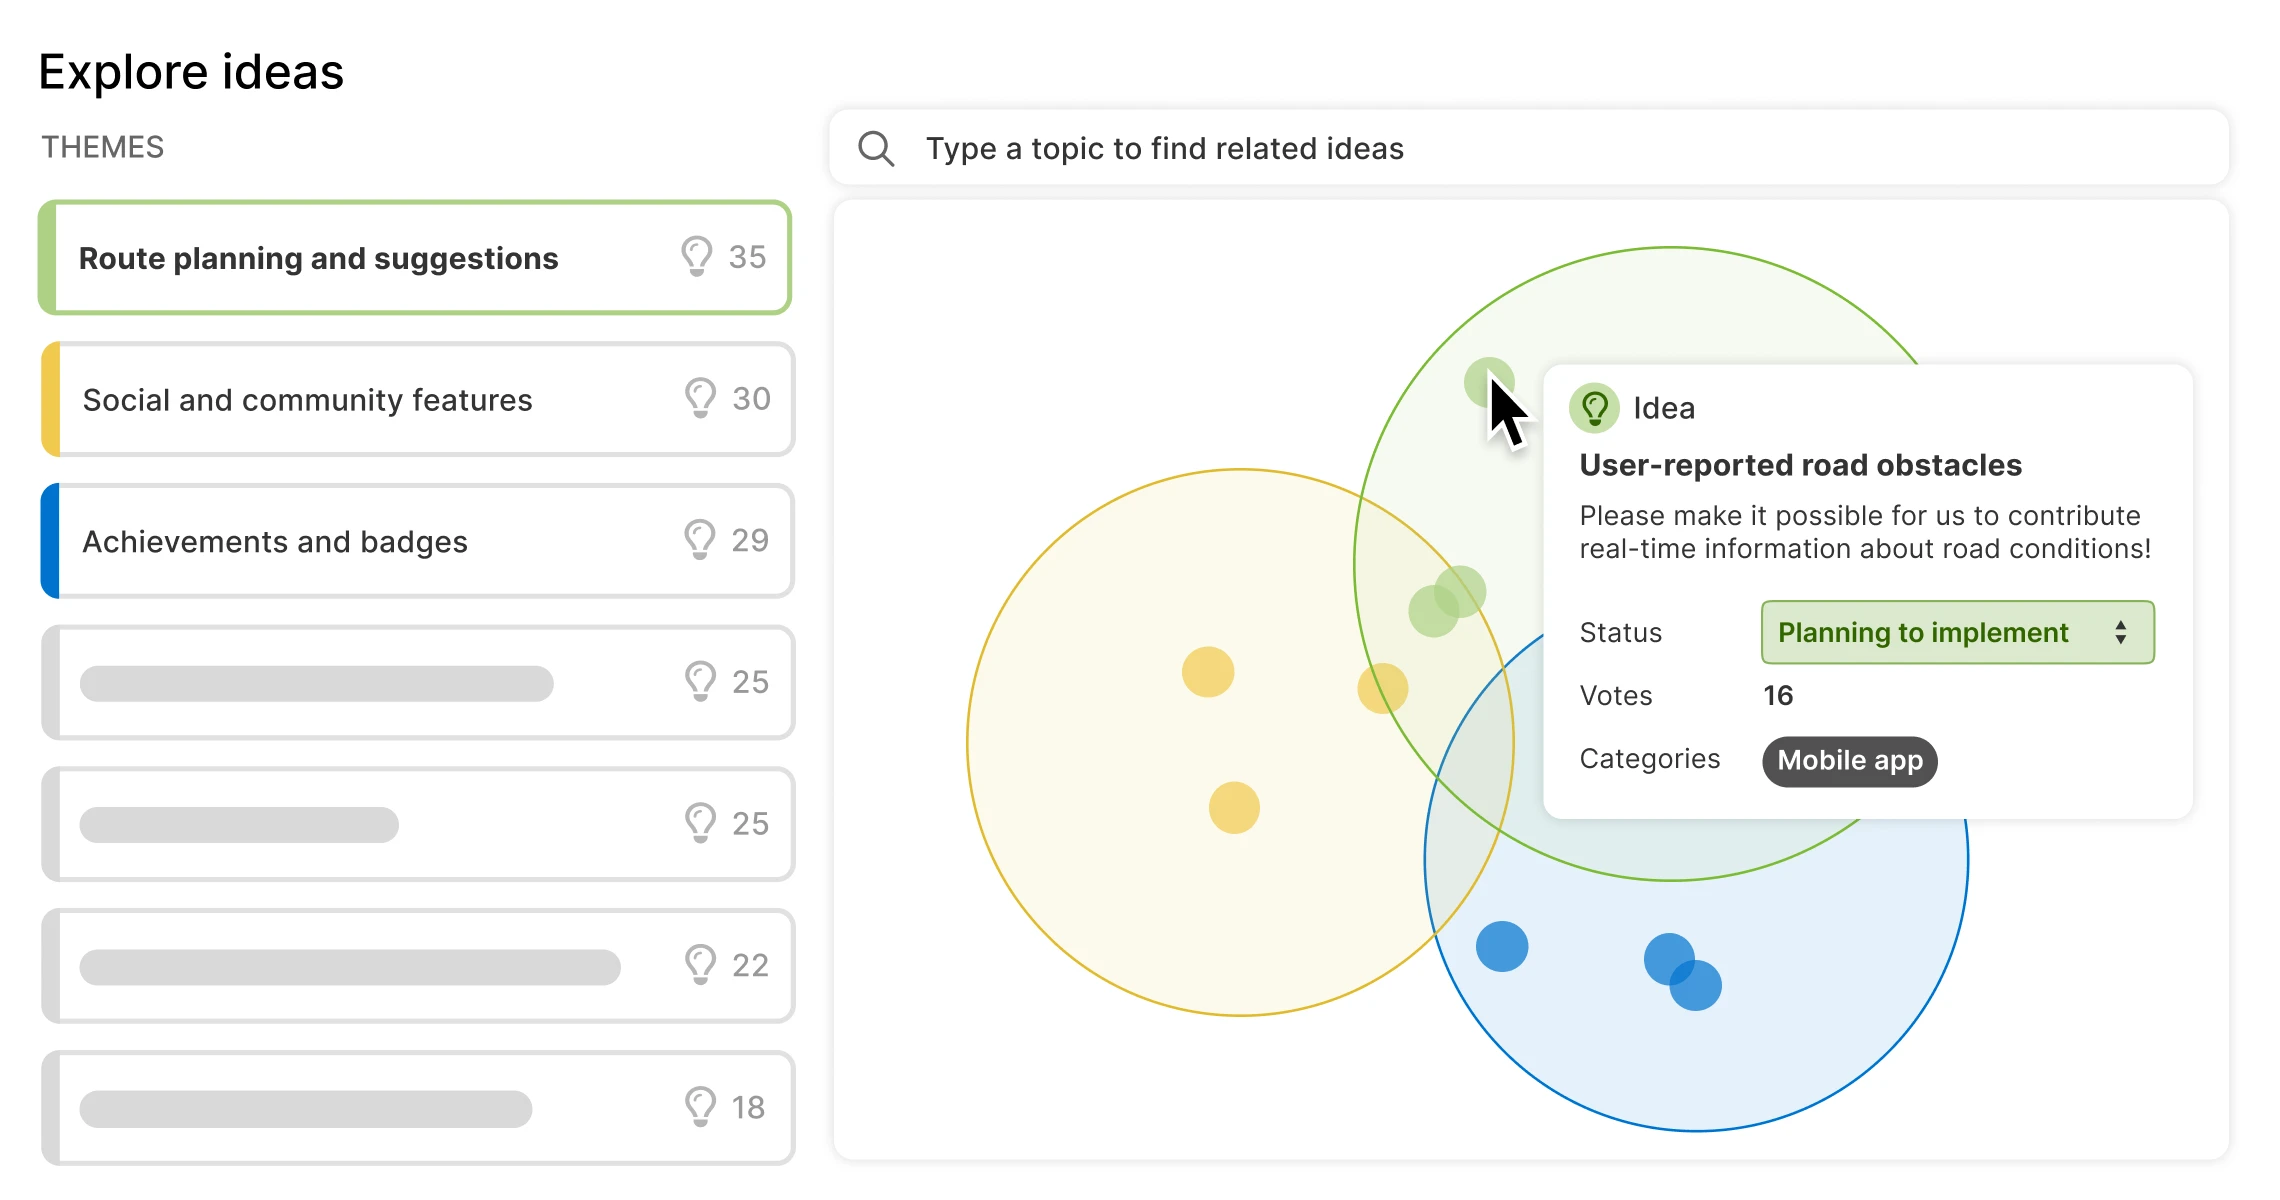Click the lightbulb icon next to the 18 count
Image resolution: width=2280 pixels, height=1200 pixels.
[x=698, y=1107]
